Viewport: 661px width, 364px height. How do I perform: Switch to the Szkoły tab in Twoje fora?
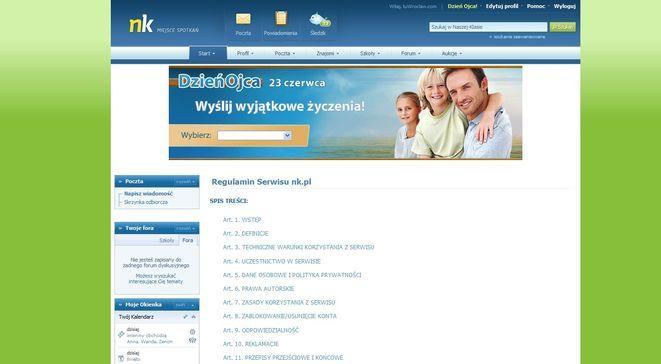(167, 240)
